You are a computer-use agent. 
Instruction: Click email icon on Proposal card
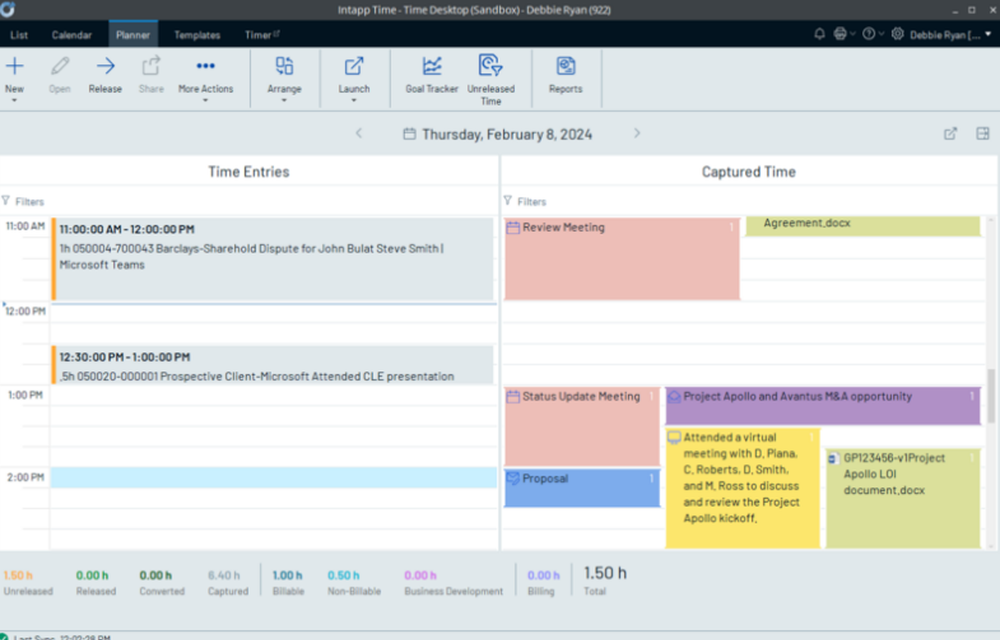point(513,478)
